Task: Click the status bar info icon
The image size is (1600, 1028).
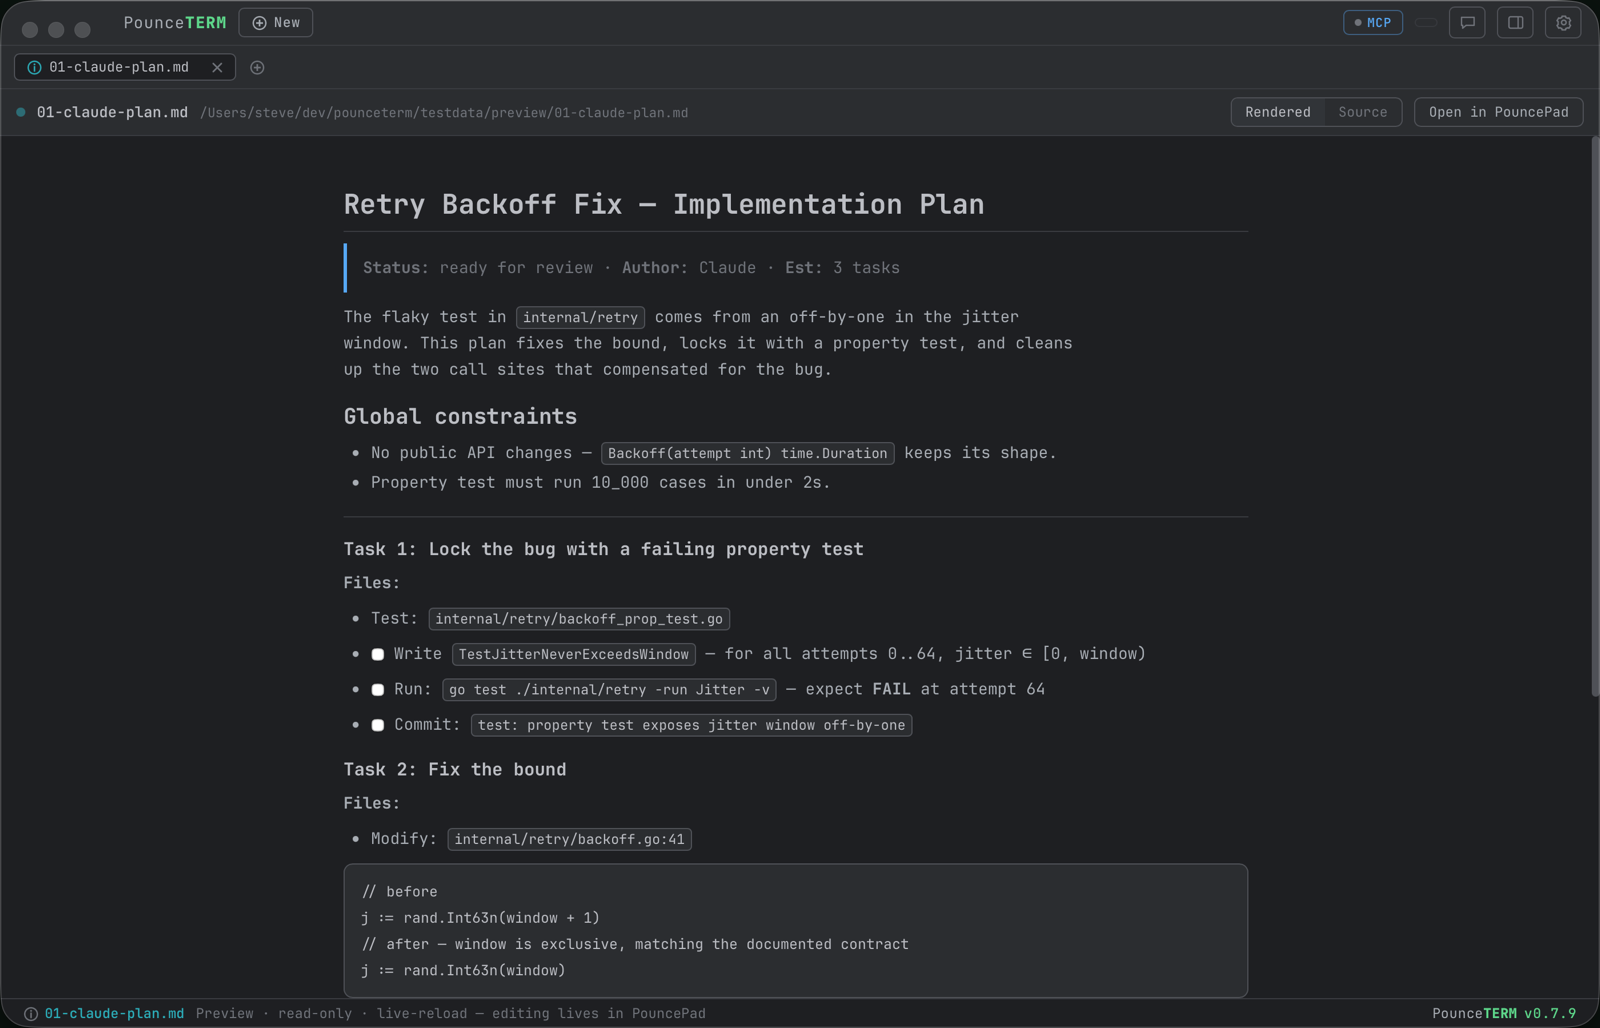Action: 31,1013
